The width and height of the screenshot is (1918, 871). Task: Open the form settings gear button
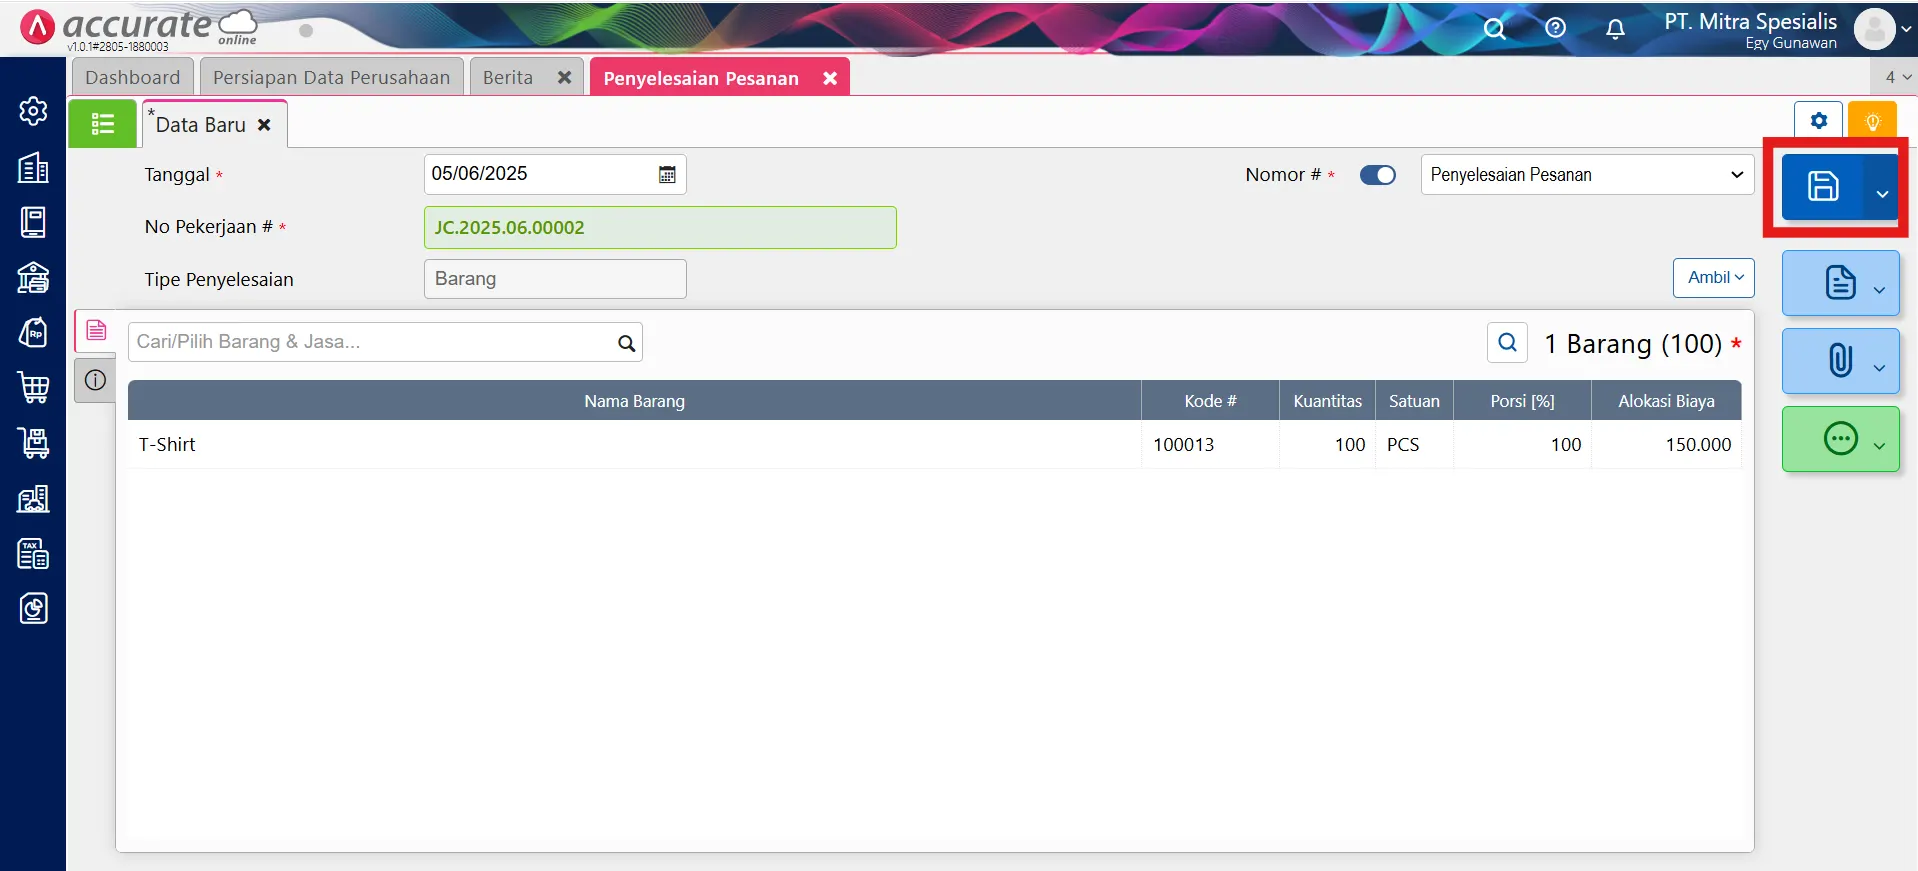point(1818,121)
